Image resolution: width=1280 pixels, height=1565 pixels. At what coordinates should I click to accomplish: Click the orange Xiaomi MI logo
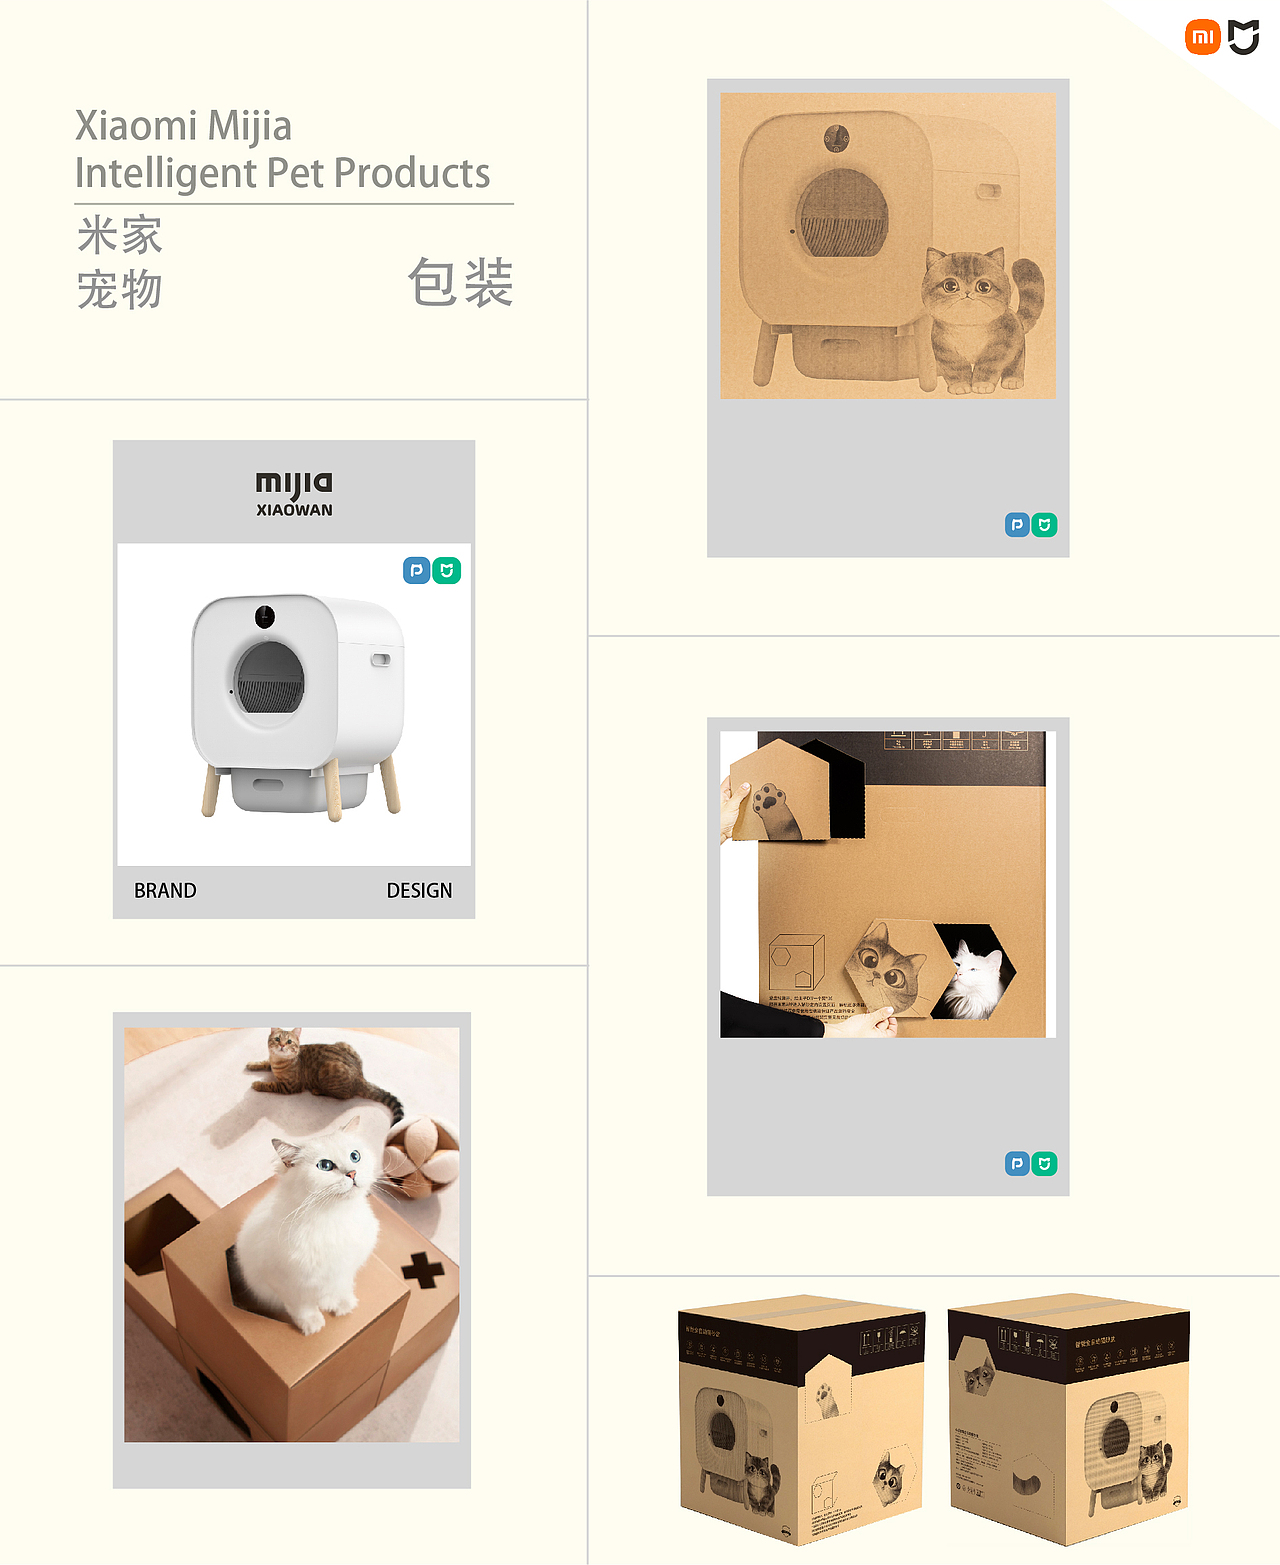coord(1203,37)
